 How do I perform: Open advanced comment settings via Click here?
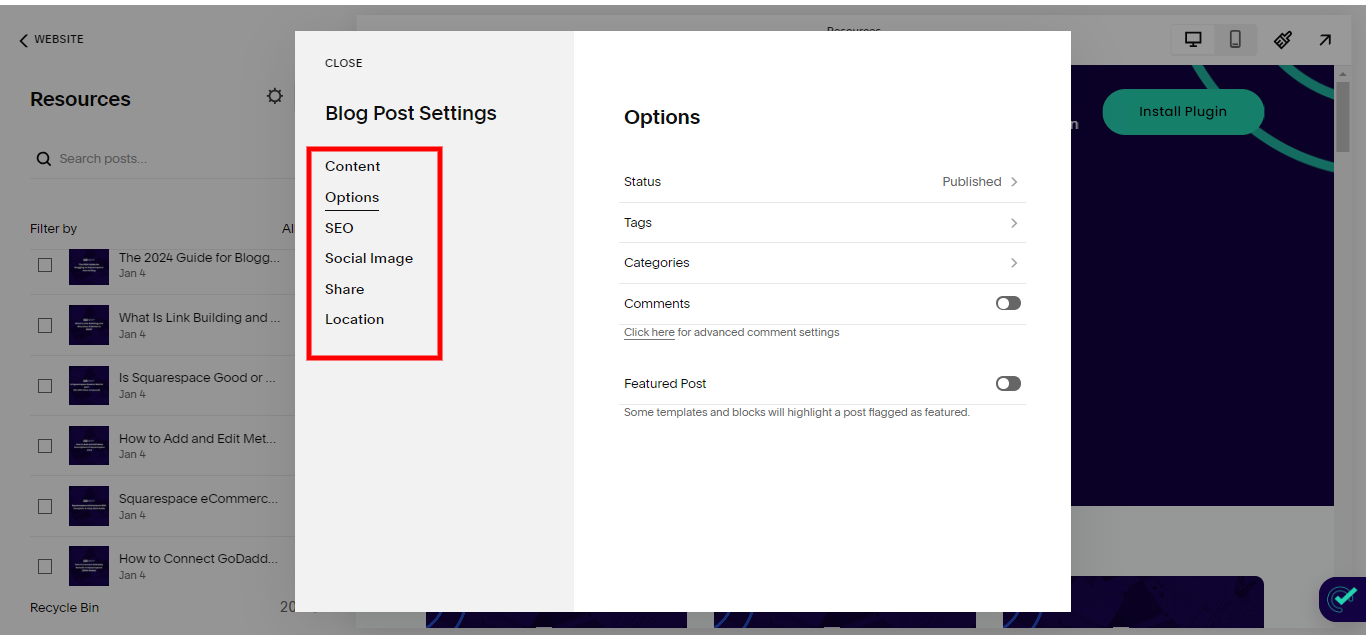[649, 331]
